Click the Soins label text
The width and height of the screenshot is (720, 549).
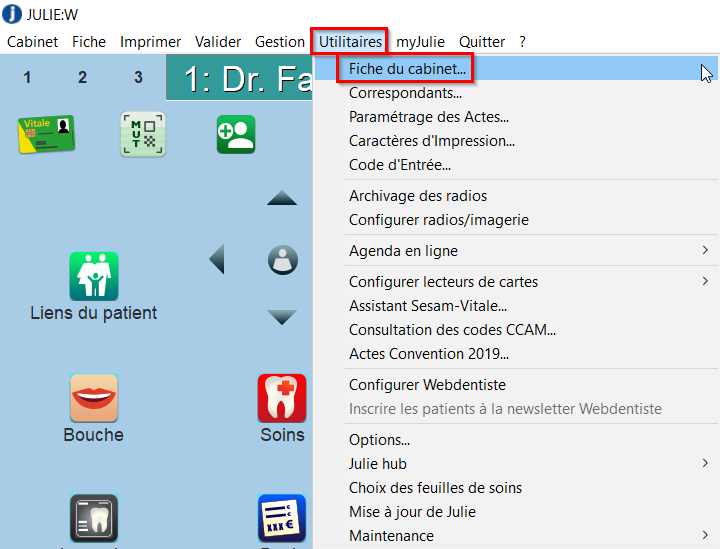point(282,435)
